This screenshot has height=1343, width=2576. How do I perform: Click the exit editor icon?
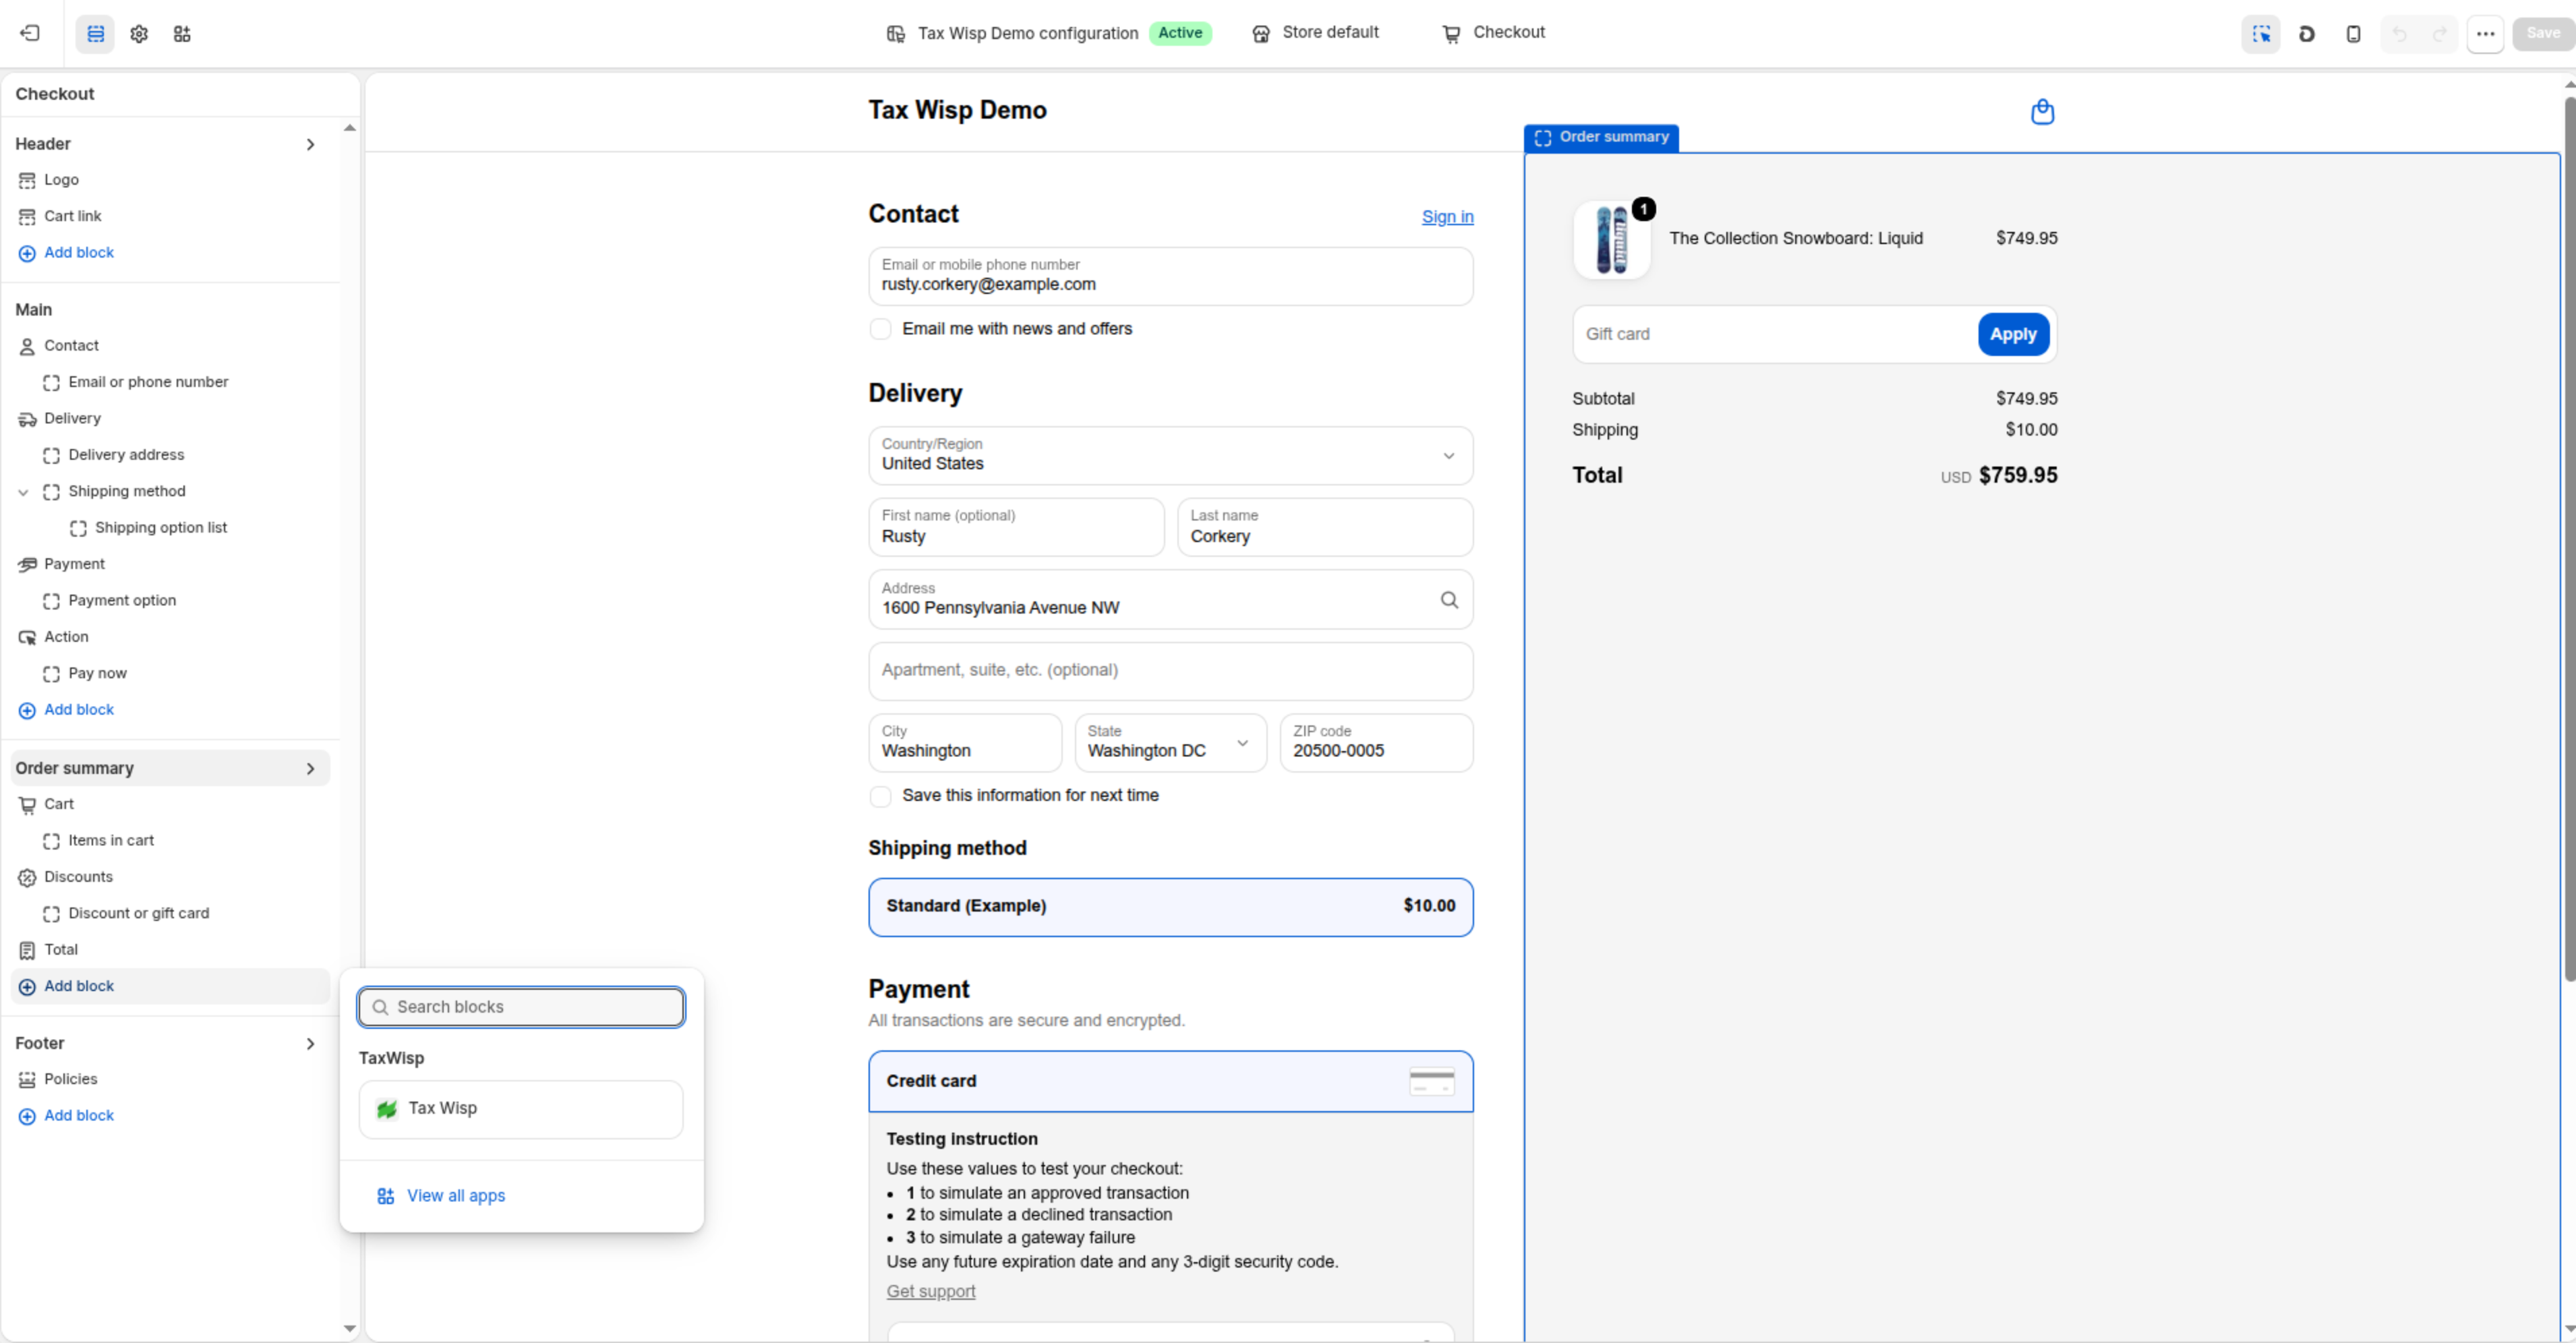click(30, 33)
